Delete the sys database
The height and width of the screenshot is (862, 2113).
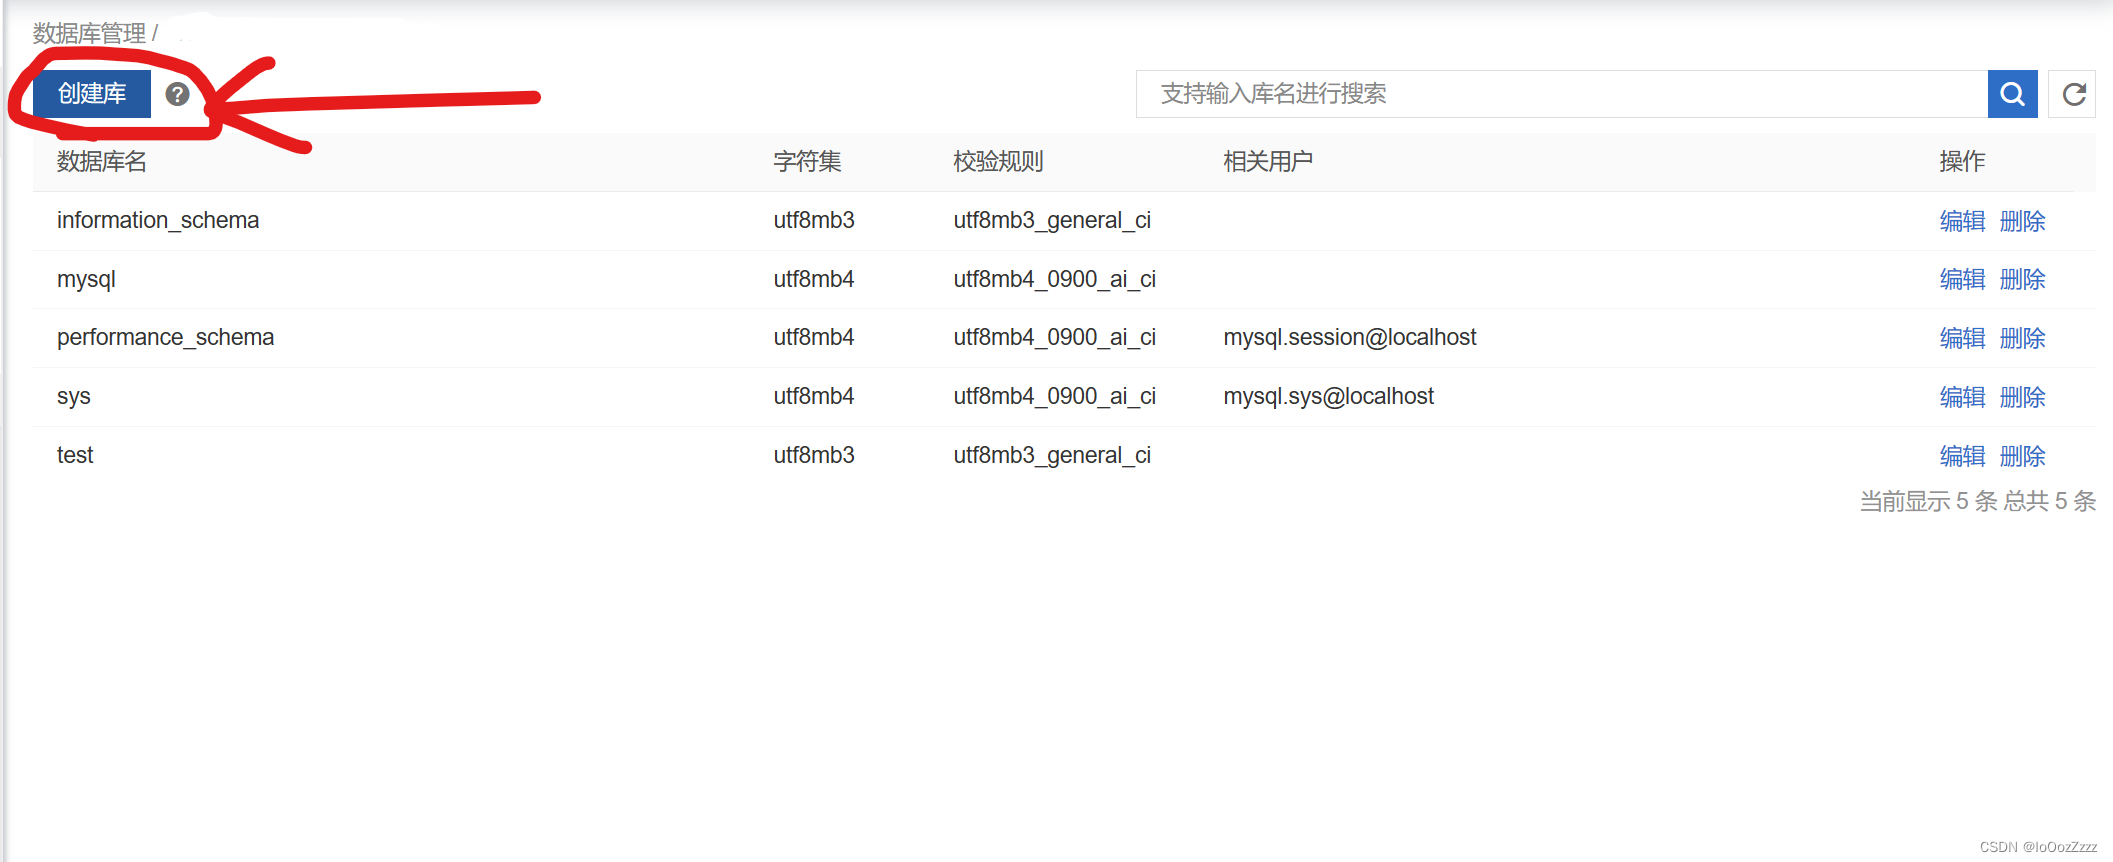pos(2022,397)
